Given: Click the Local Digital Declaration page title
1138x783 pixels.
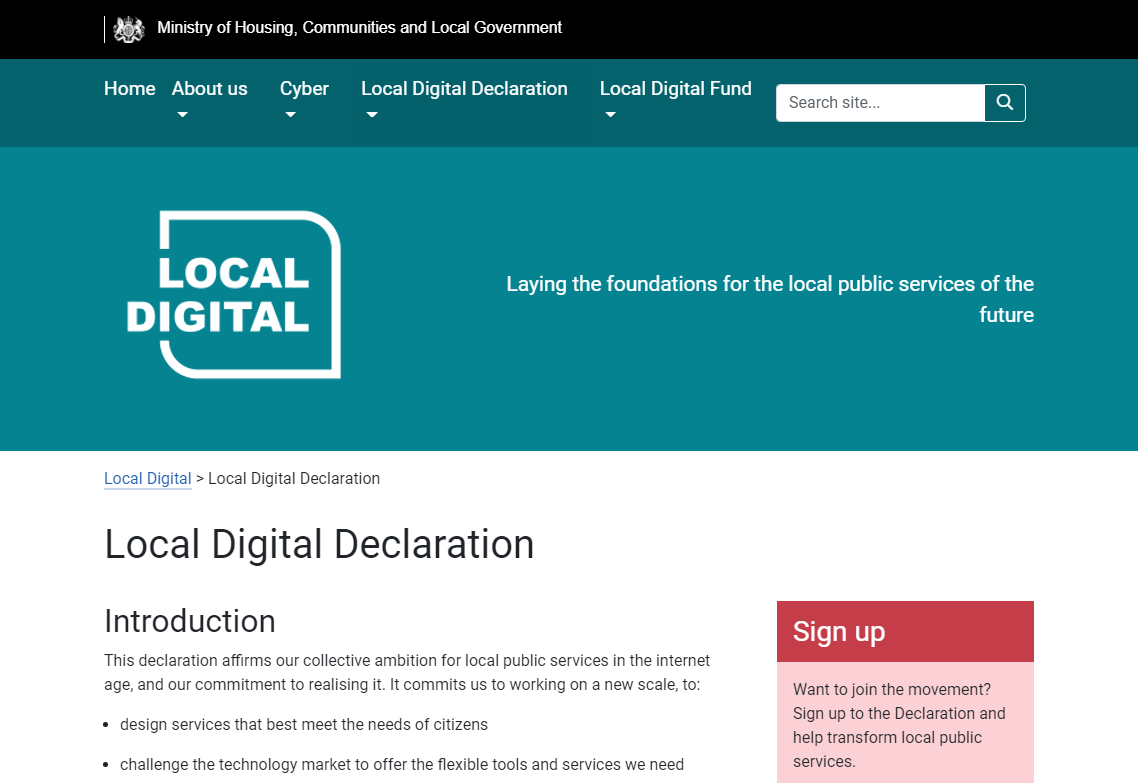Looking at the screenshot, I should point(319,544).
